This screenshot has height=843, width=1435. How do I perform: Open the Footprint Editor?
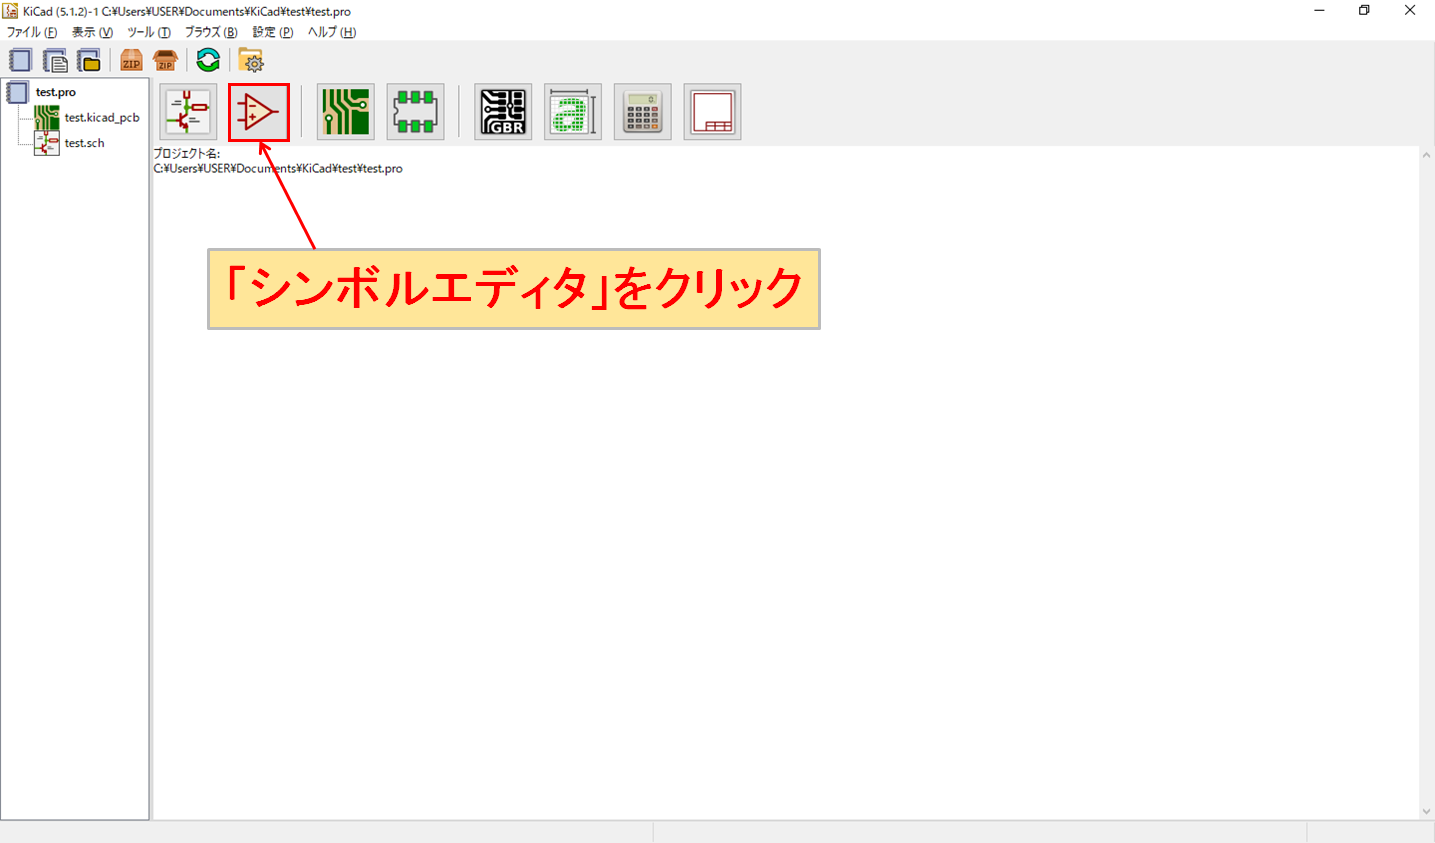pyautogui.click(x=416, y=111)
